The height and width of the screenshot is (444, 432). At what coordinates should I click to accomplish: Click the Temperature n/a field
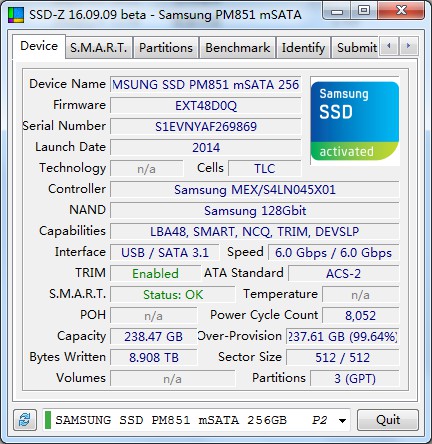[361, 295]
